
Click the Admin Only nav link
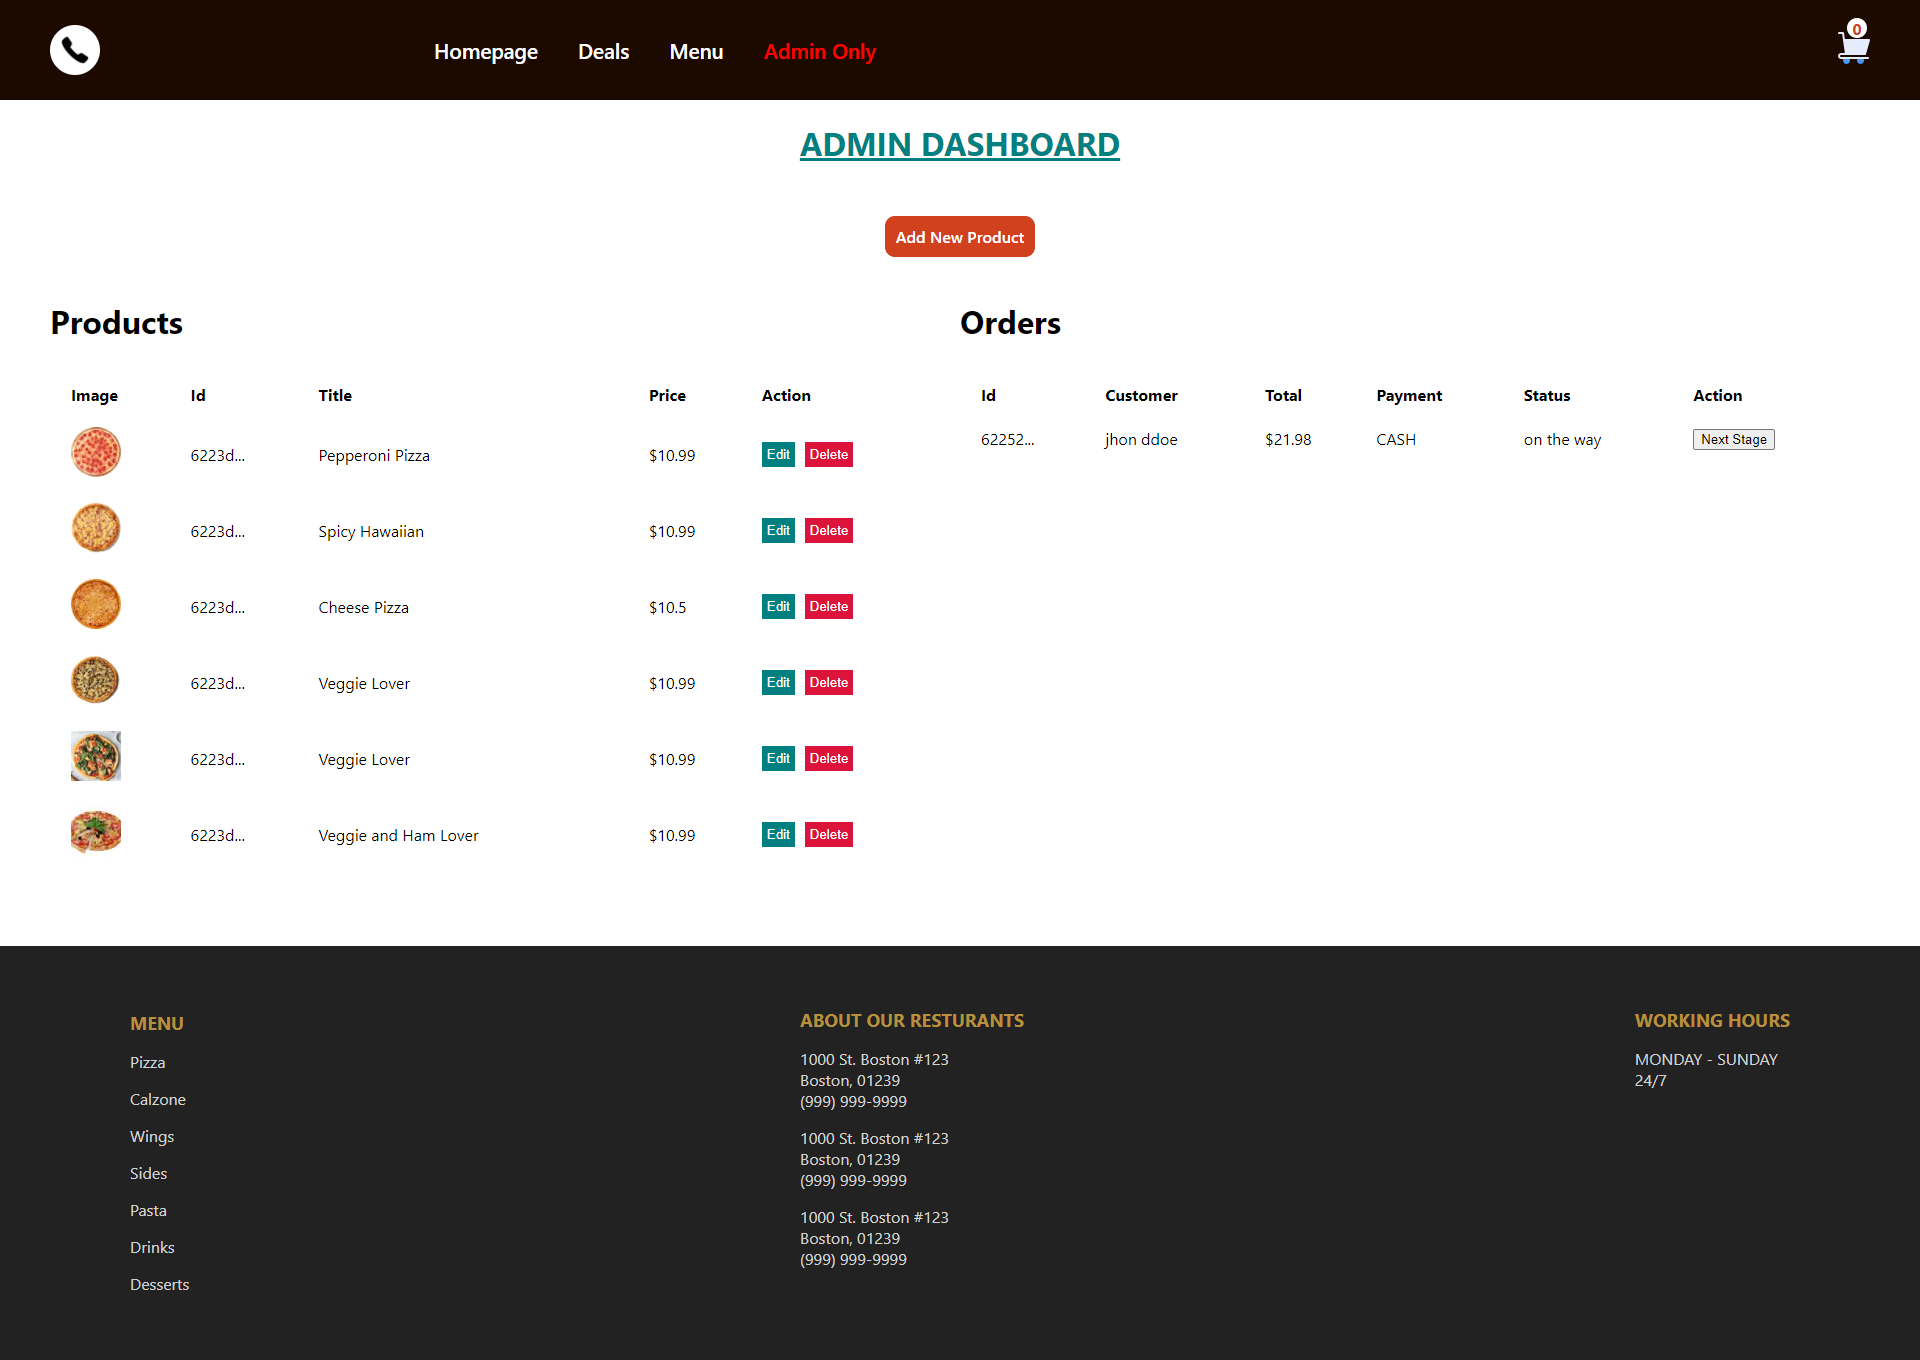coord(820,51)
